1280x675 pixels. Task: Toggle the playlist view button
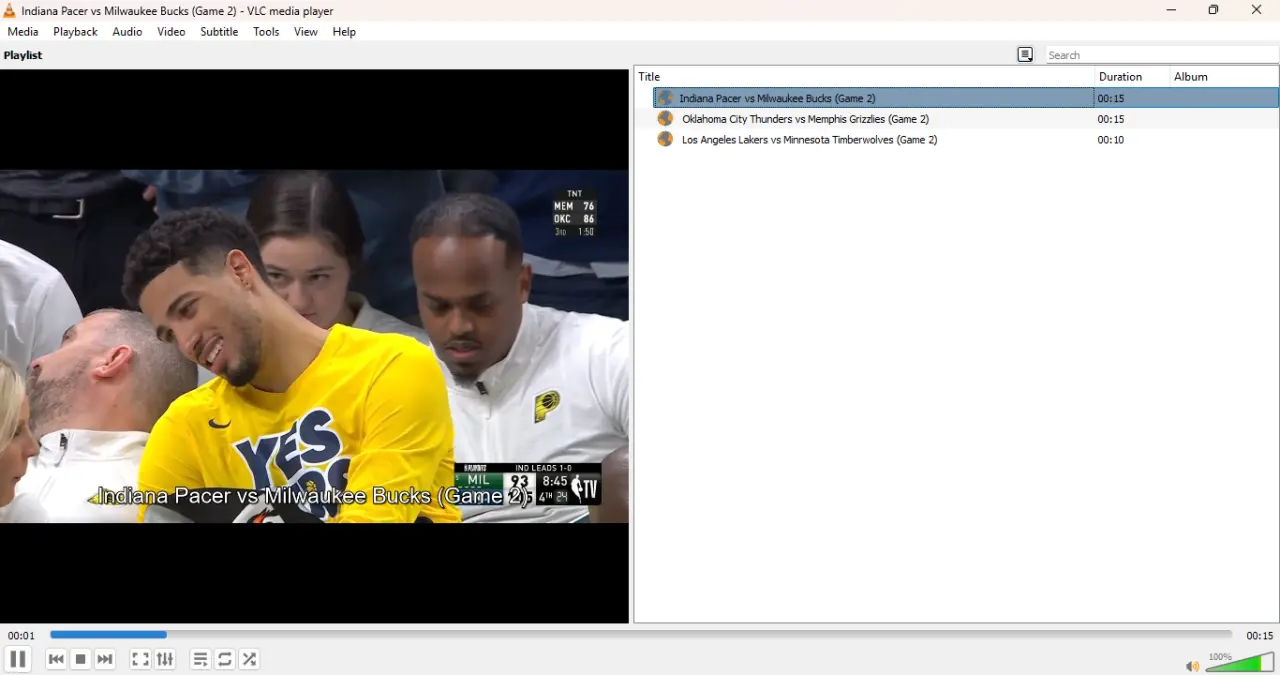(x=200, y=659)
